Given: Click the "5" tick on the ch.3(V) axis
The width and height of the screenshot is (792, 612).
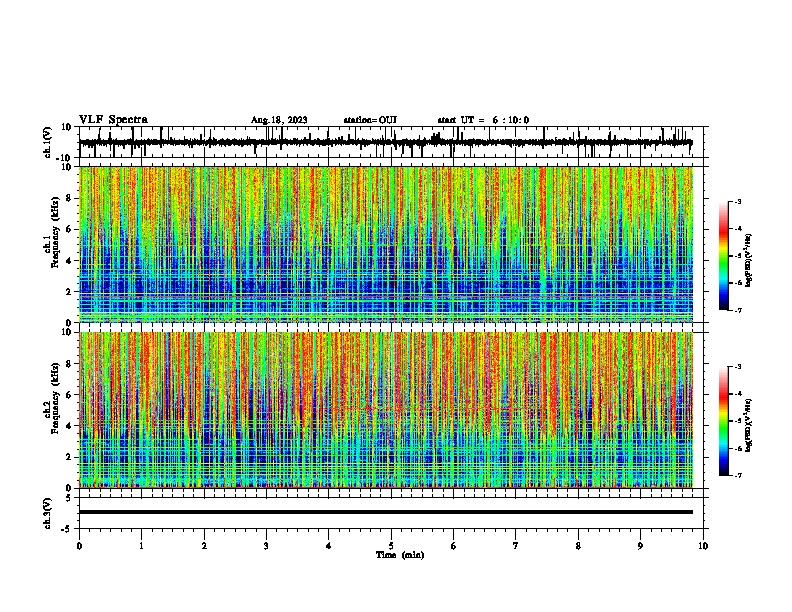Looking at the screenshot, I should click(69, 498).
